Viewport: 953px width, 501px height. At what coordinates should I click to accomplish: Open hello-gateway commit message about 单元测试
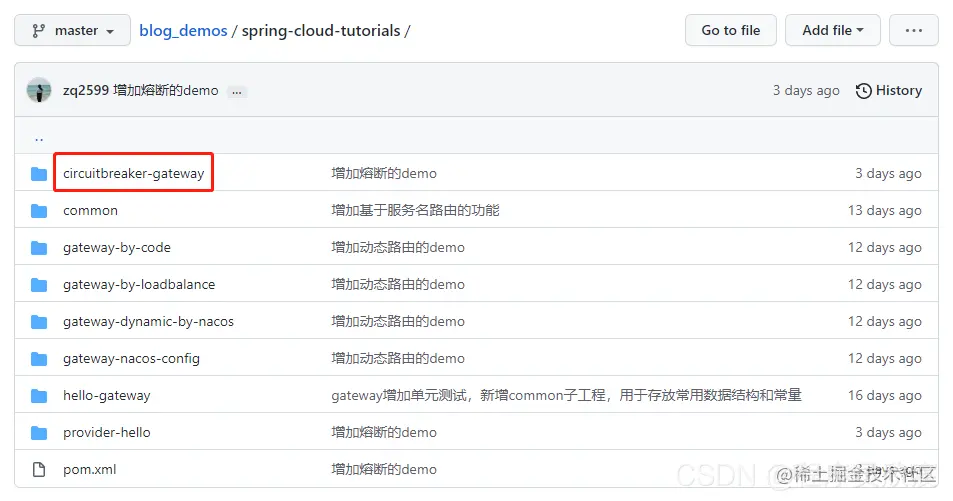566,395
